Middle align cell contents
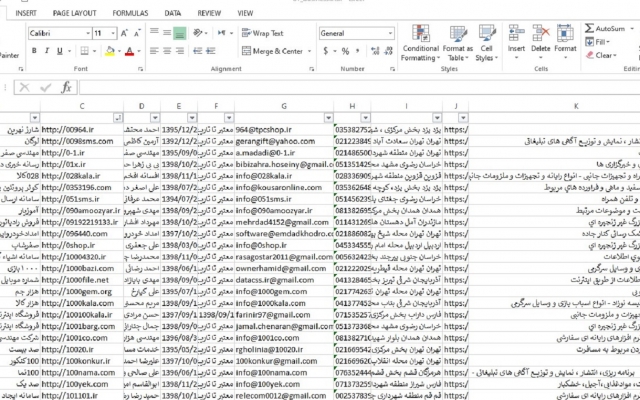Screen dimensions: 640x400 pos(167,33)
